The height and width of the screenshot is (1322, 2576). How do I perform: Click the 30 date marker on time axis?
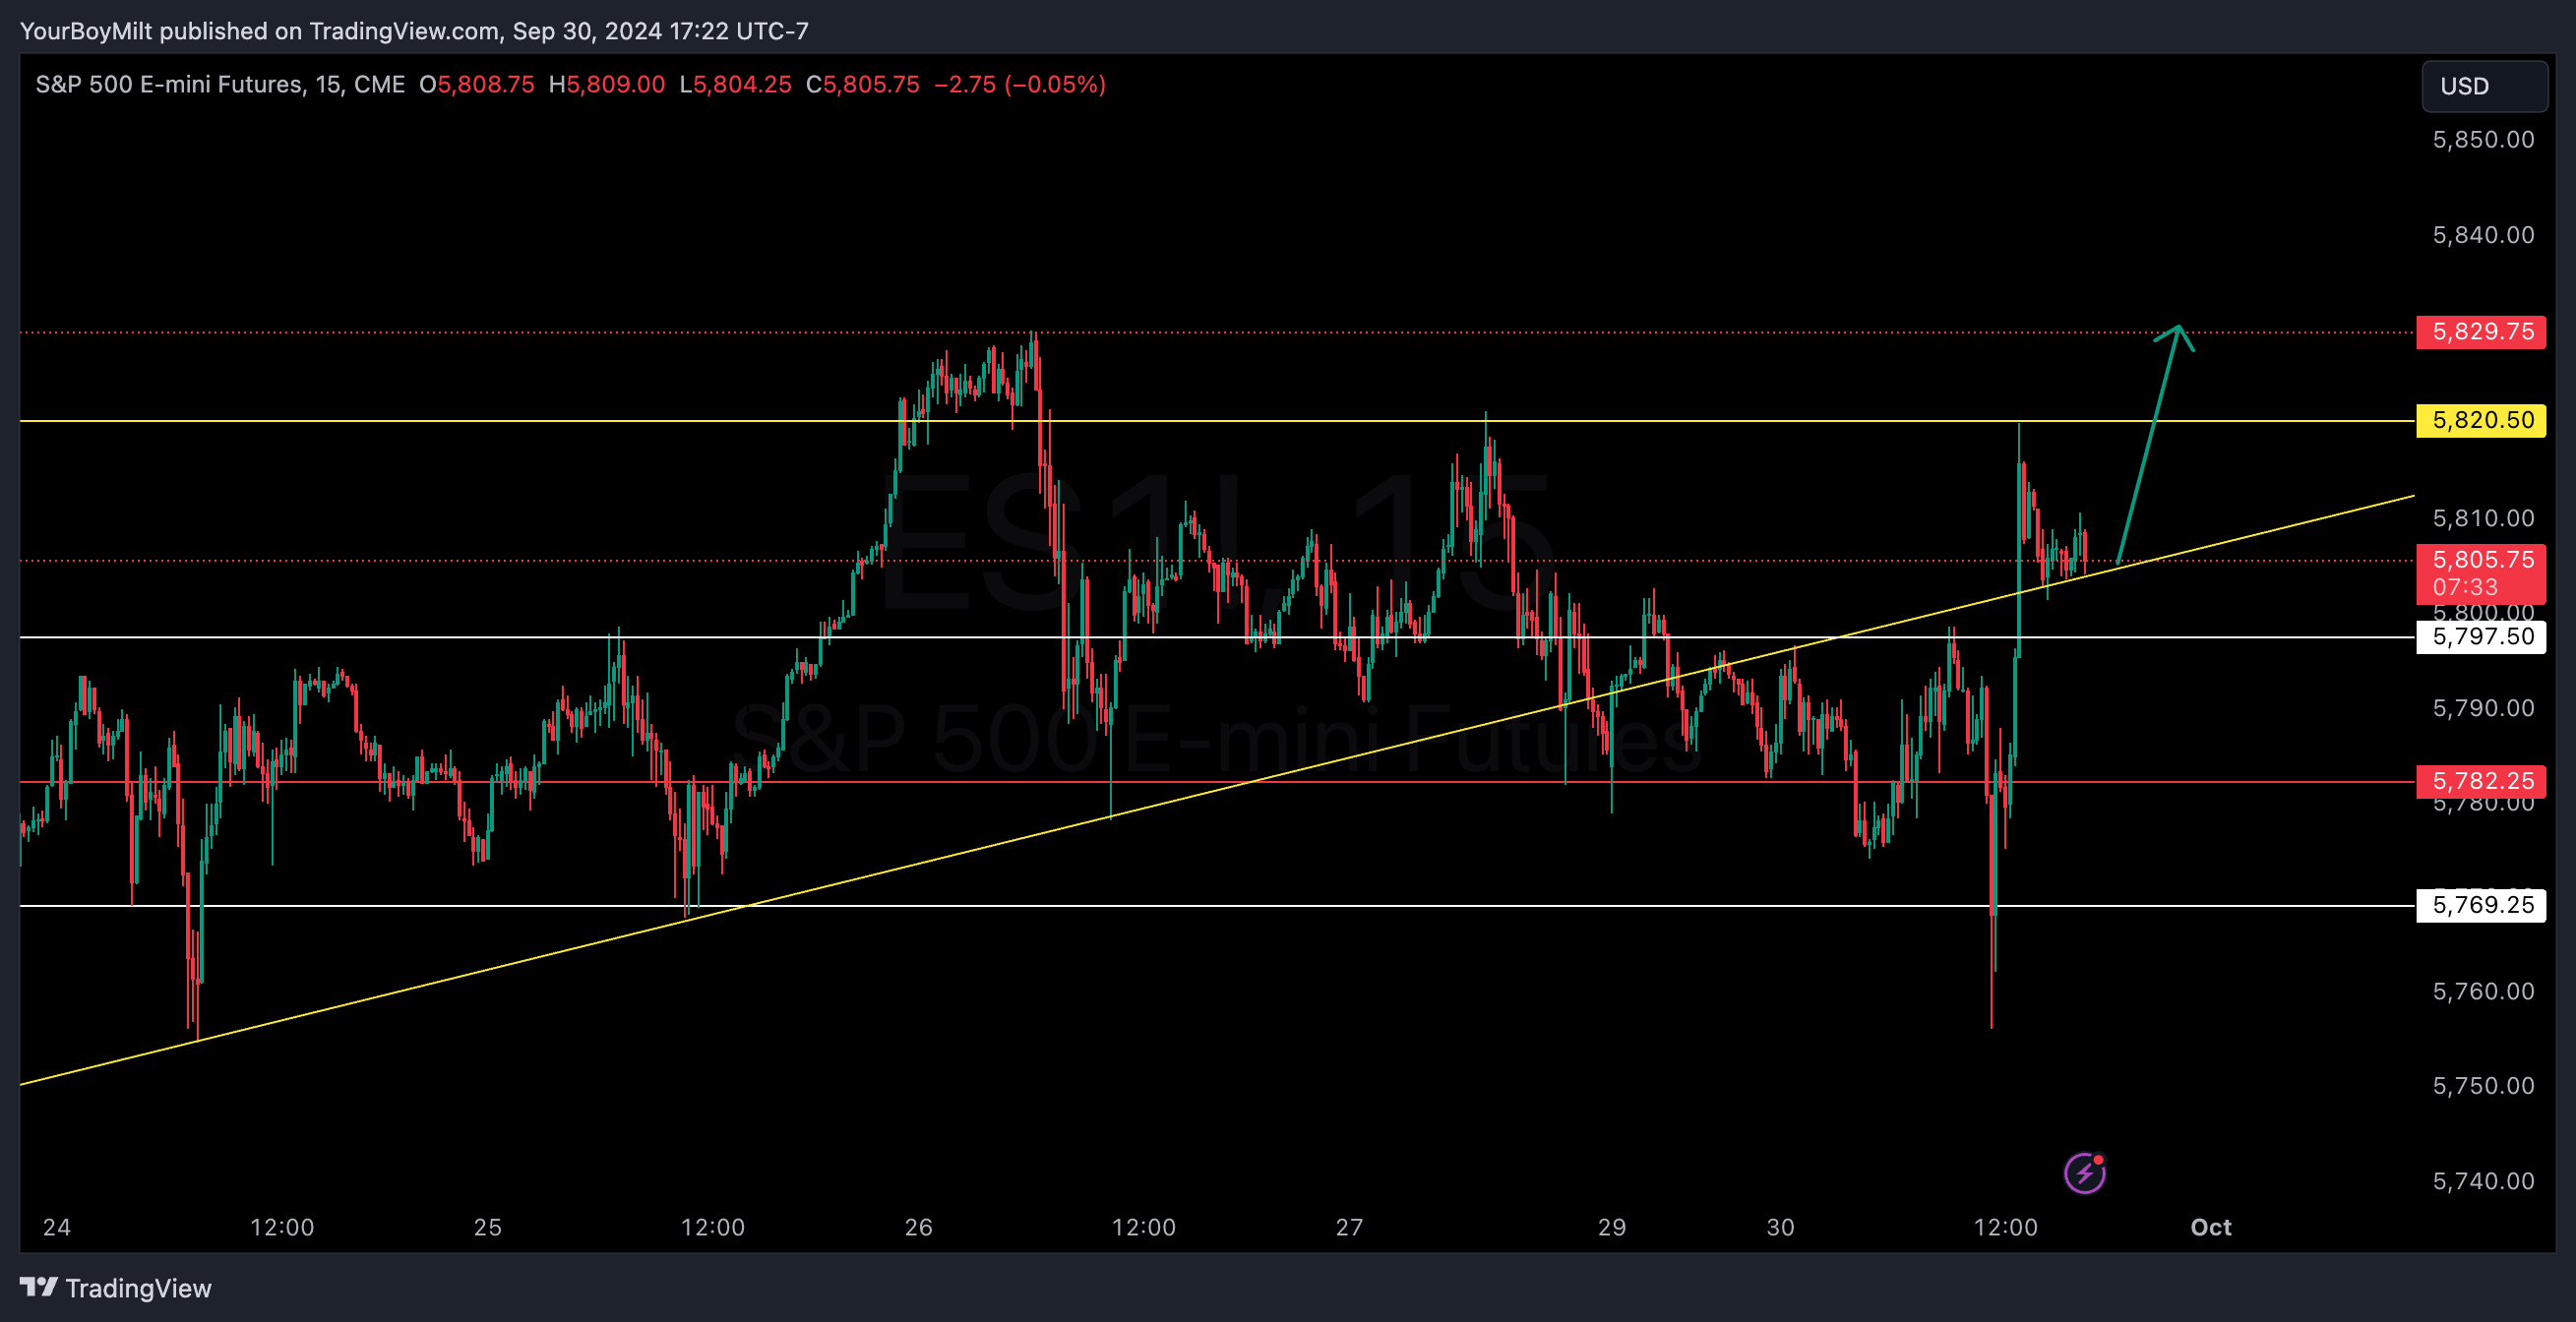(x=1780, y=1227)
